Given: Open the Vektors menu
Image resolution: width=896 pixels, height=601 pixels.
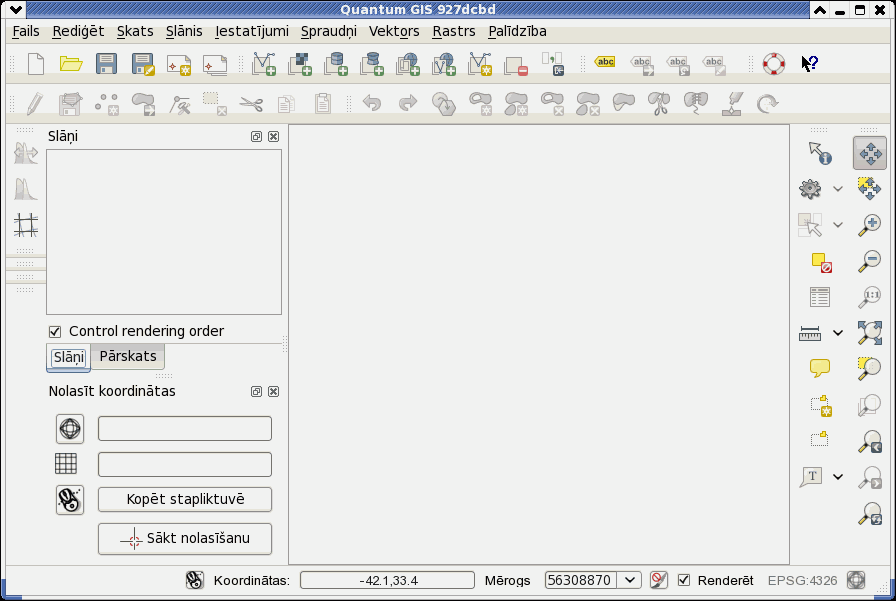Looking at the screenshot, I should pos(394,31).
